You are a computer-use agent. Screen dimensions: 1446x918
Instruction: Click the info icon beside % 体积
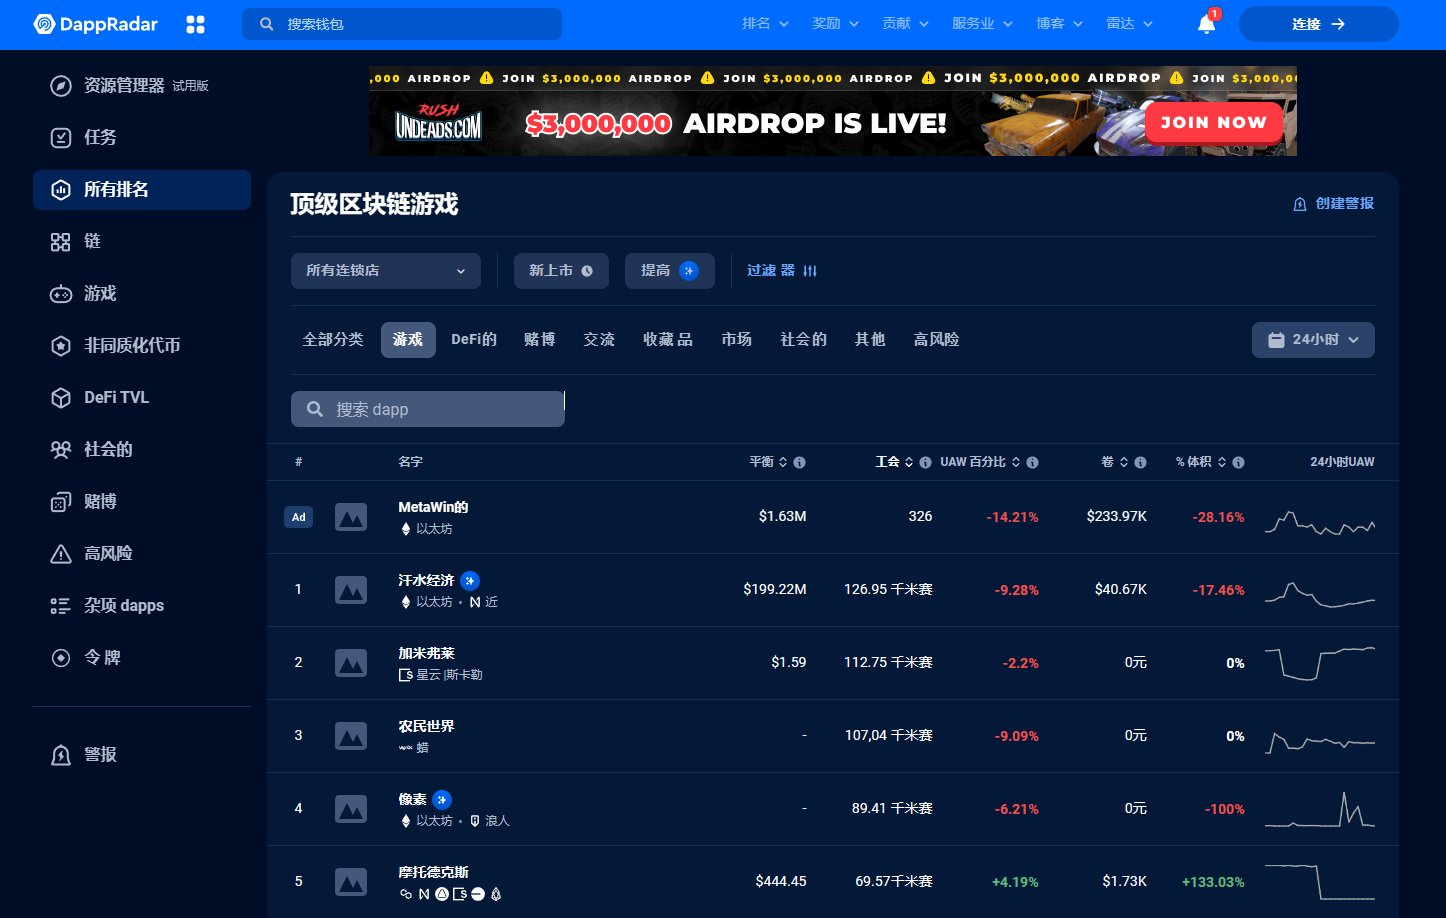pos(1239,462)
